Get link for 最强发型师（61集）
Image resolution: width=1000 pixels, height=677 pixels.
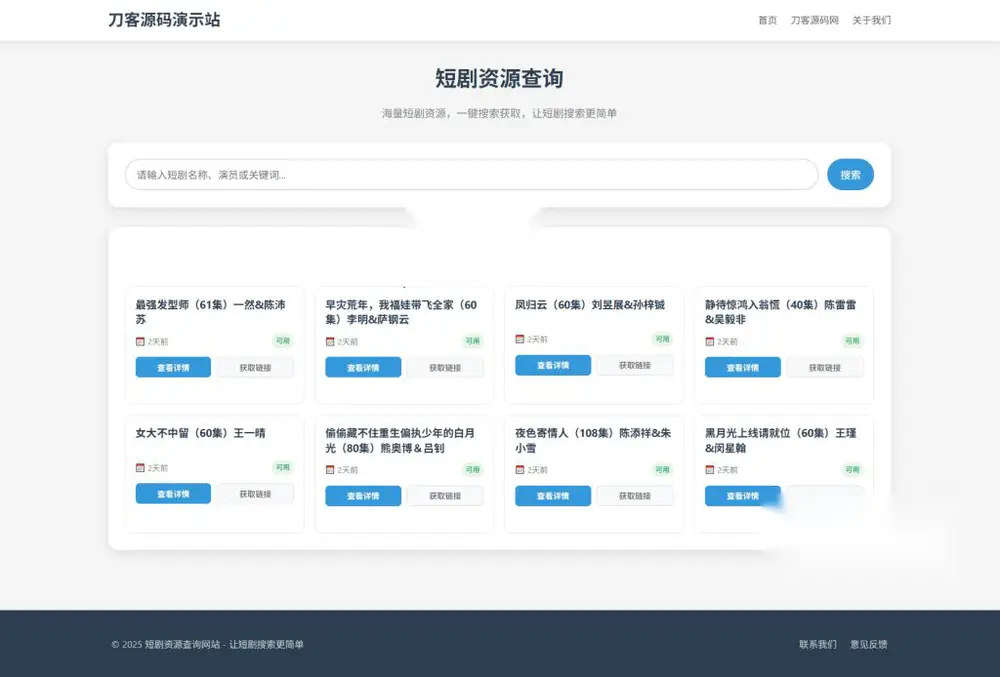(255, 367)
